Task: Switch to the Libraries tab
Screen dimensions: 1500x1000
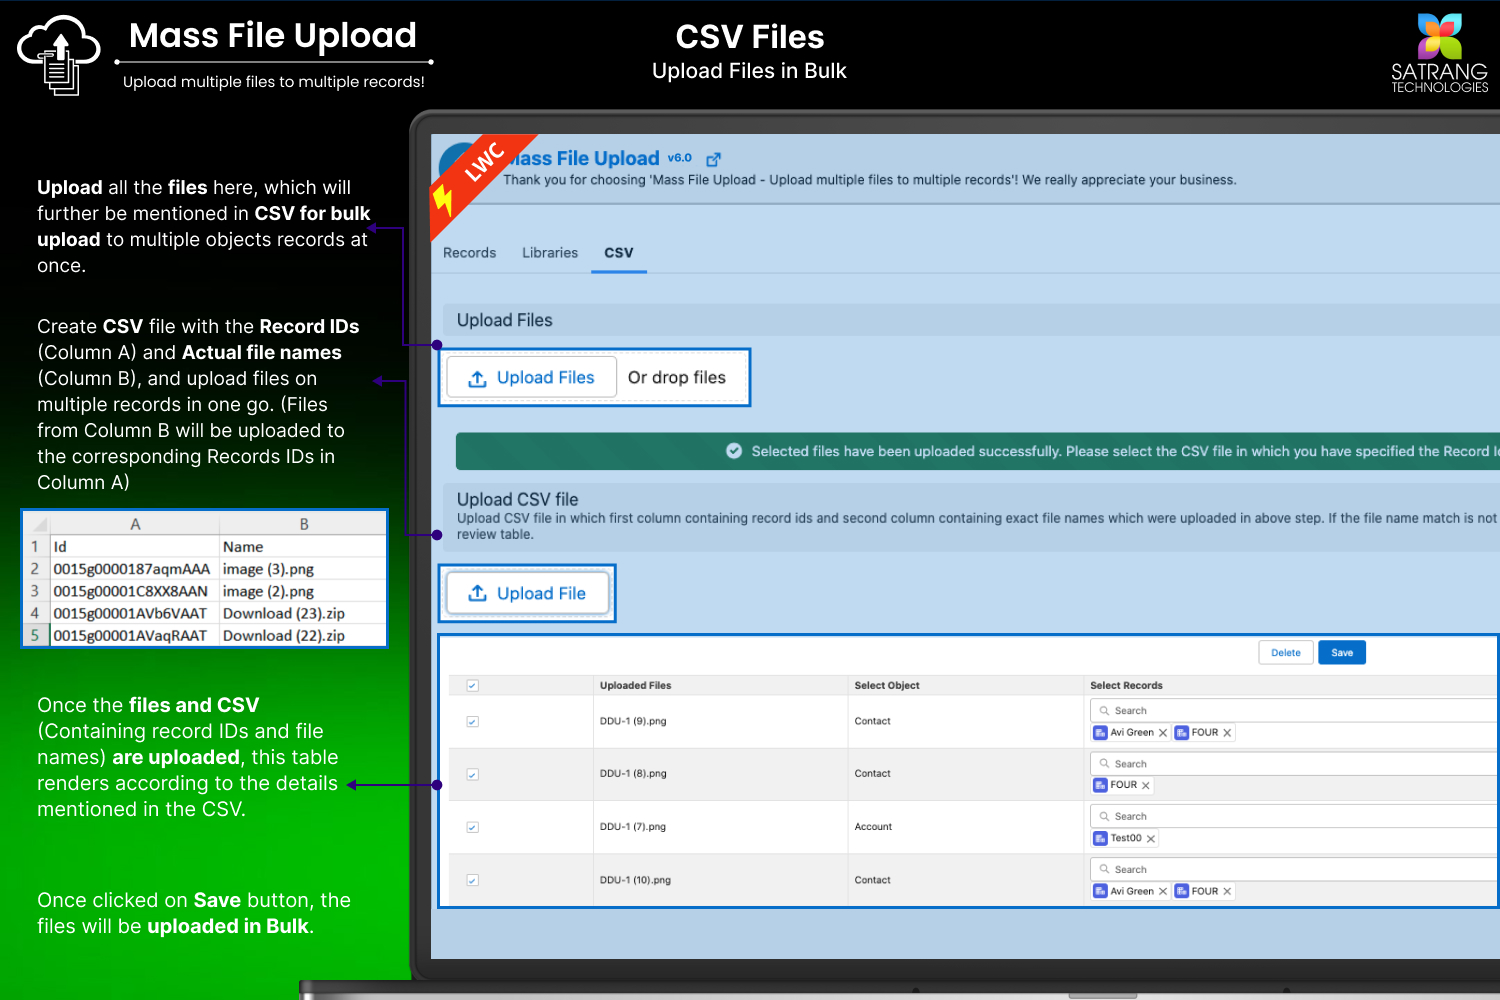Action: coord(550,253)
